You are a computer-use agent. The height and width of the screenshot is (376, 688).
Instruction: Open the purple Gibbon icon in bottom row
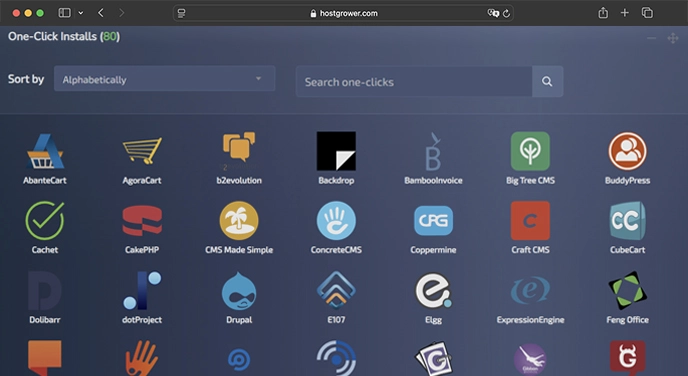(x=530, y=359)
